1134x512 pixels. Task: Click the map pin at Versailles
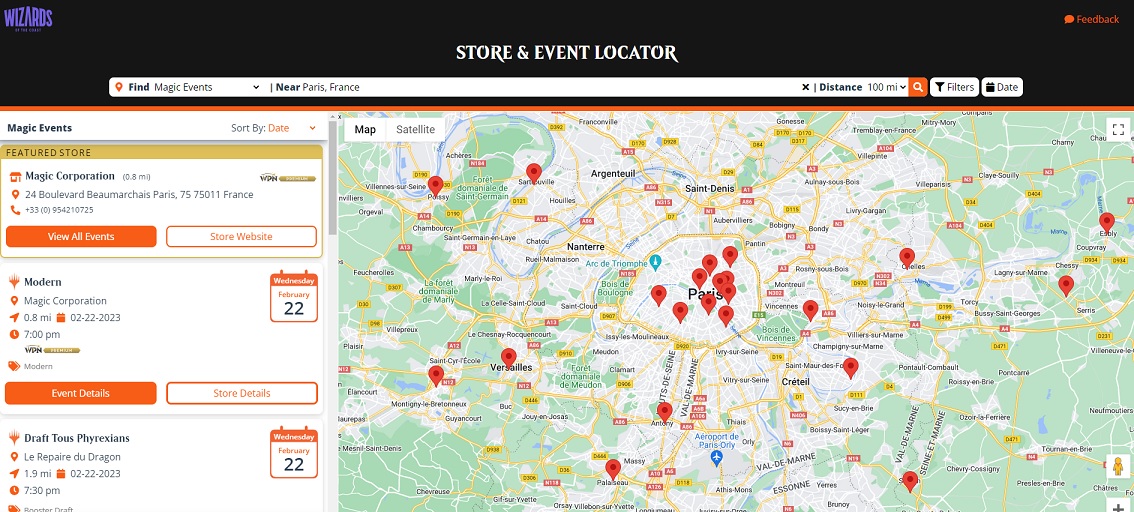pos(509,359)
